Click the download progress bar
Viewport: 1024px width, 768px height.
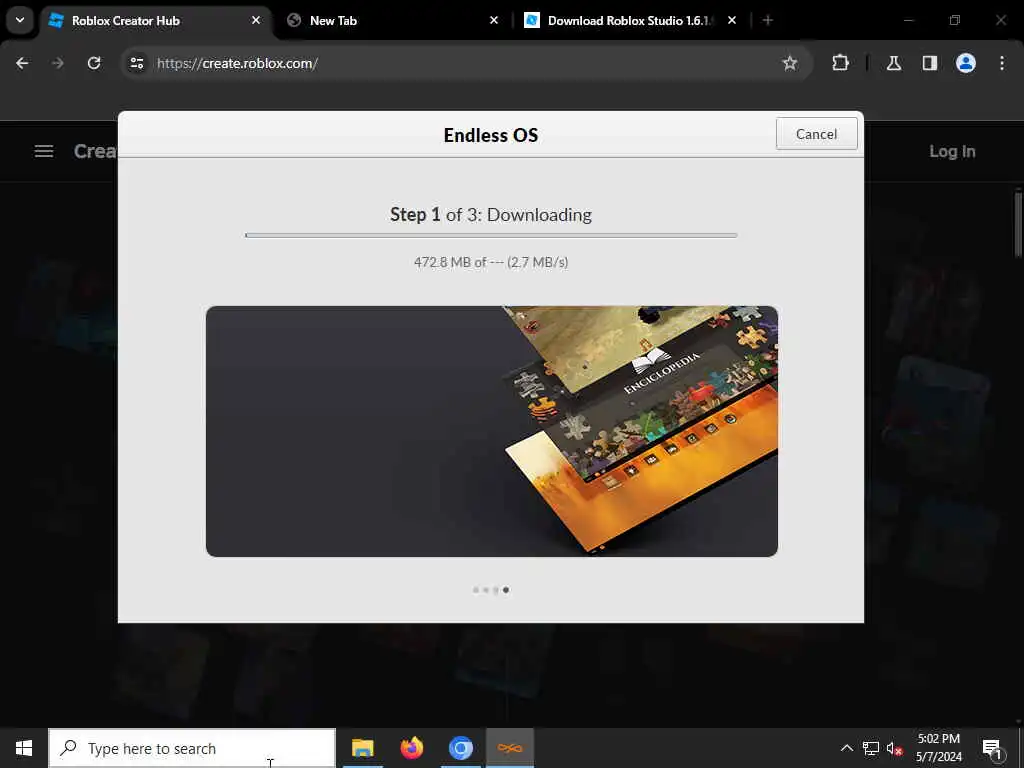pyautogui.click(x=491, y=235)
